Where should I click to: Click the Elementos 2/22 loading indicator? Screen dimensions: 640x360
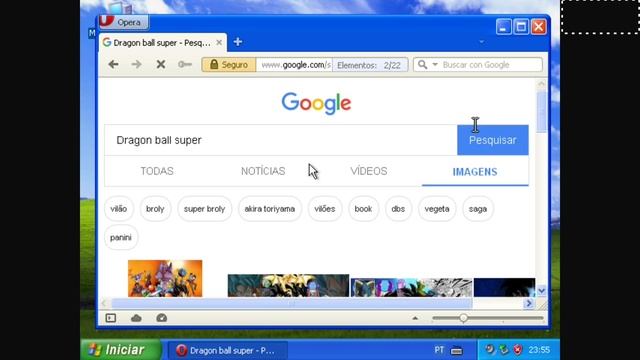pos(369,65)
